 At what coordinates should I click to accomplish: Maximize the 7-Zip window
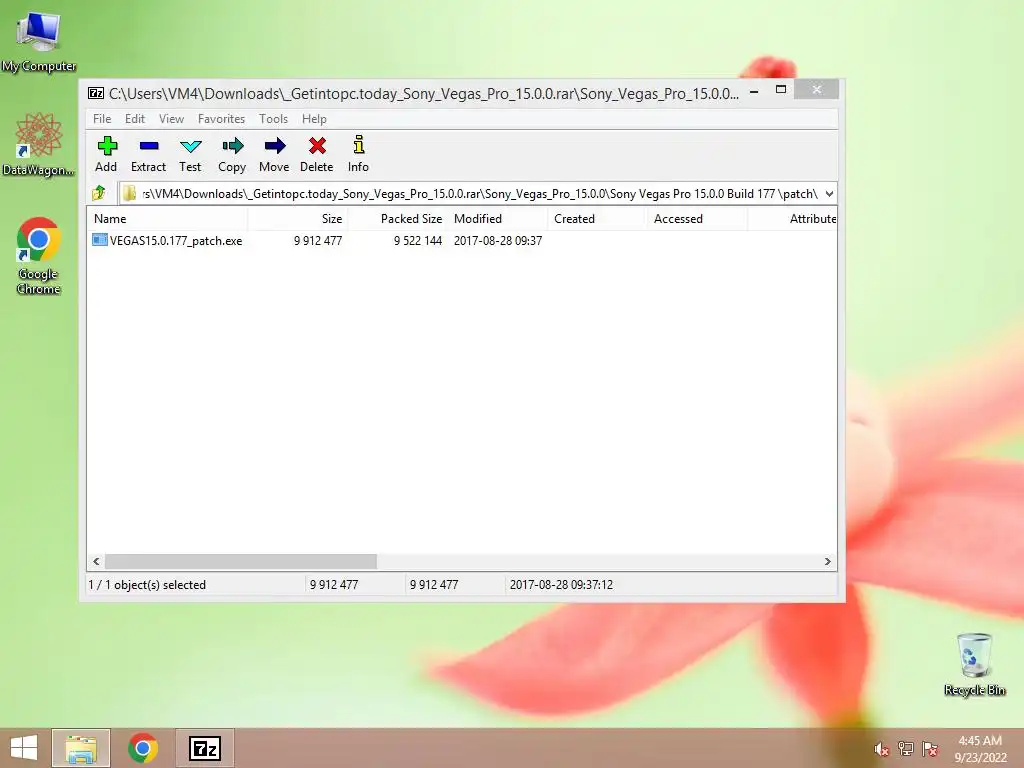[781, 89]
